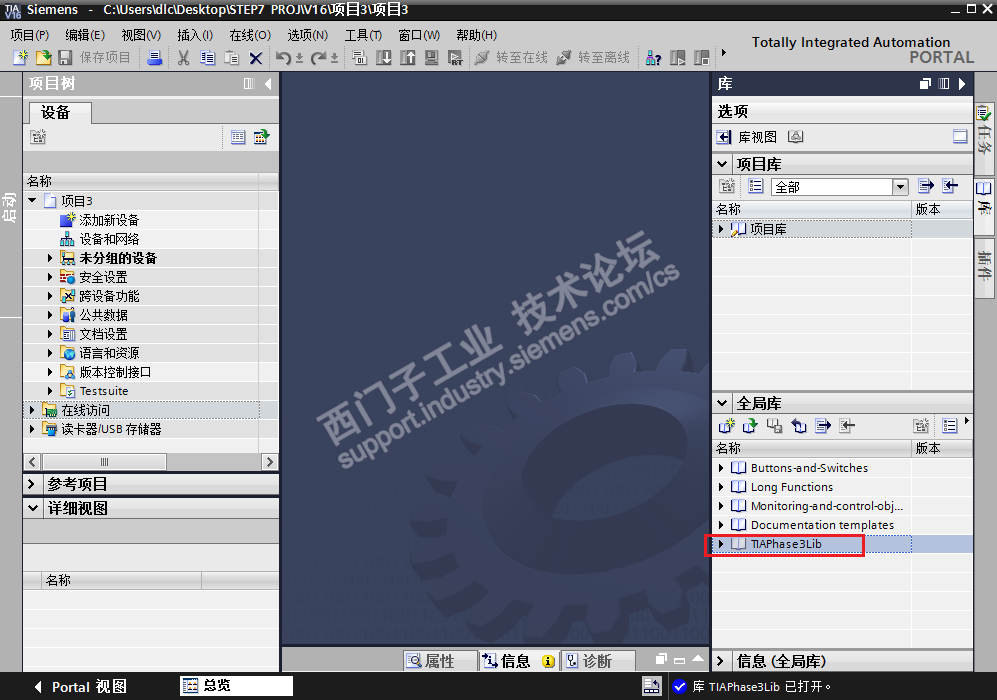Cut selection using the scissors icon
Screen dimensions: 997x700
pos(183,58)
